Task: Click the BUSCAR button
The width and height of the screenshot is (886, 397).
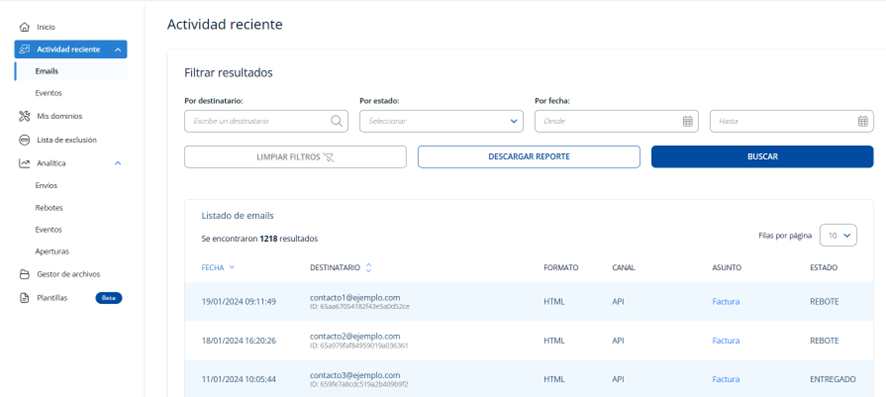Action: (762, 157)
